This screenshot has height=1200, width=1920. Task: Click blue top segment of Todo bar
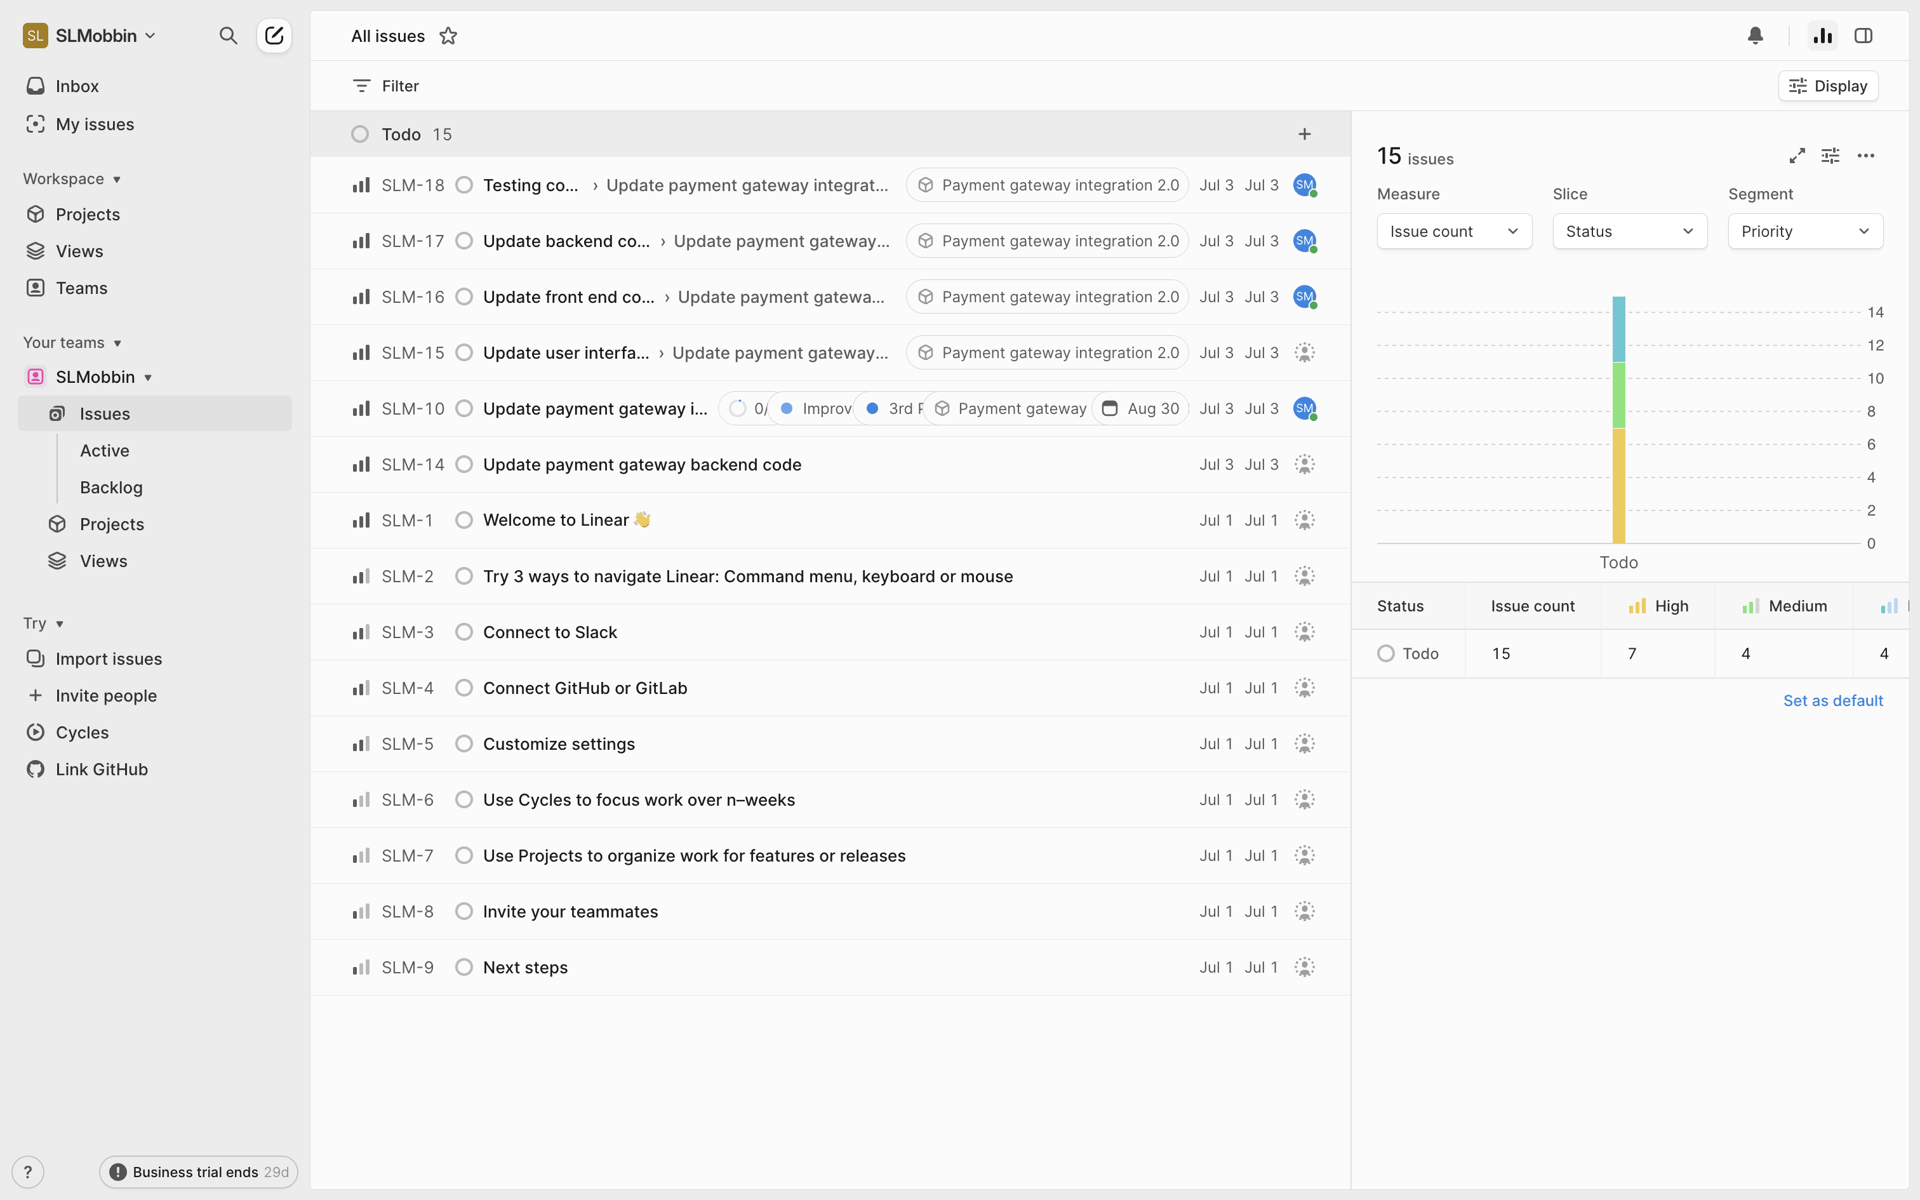[1619, 329]
